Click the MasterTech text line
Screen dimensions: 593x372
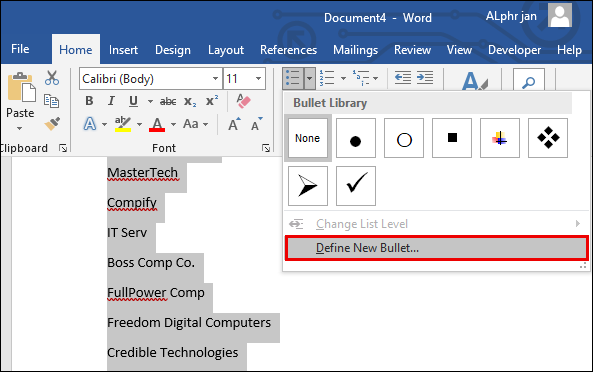[142, 173]
